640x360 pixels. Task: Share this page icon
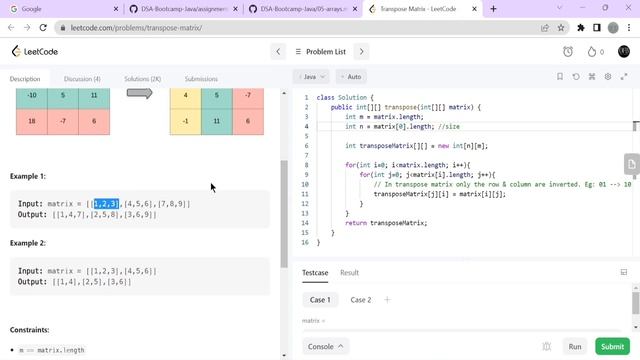(x=545, y=28)
